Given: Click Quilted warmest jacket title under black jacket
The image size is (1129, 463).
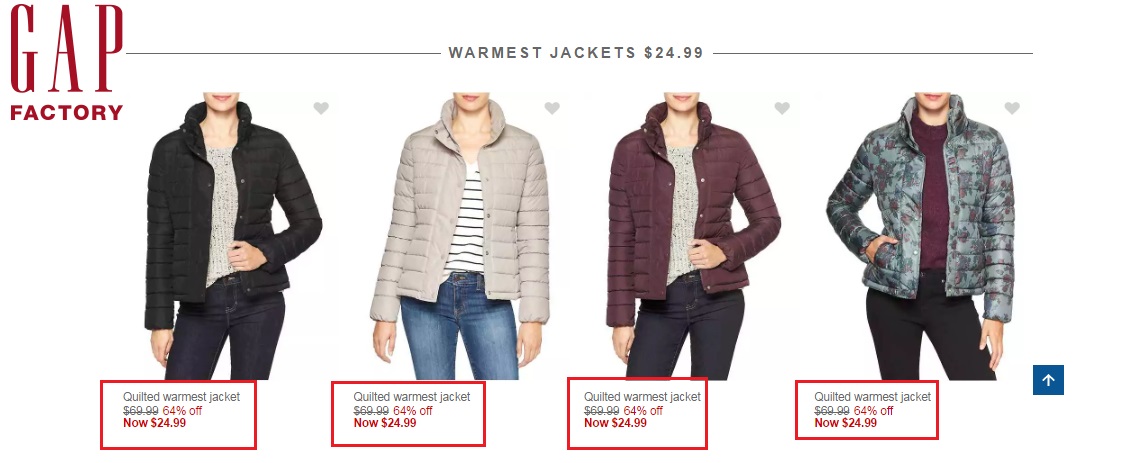Looking at the screenshot, I should click(x=181, y=397).
